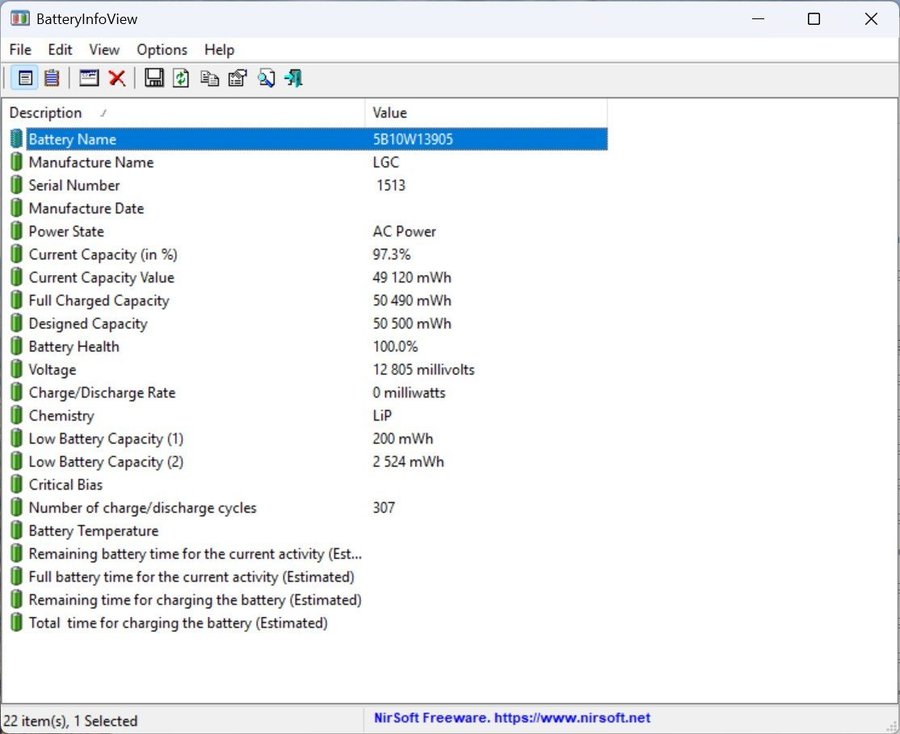Click battery icon beside Chemistry row
The width and height of the screenshot is (900, 734).
[x=17, y=415]
